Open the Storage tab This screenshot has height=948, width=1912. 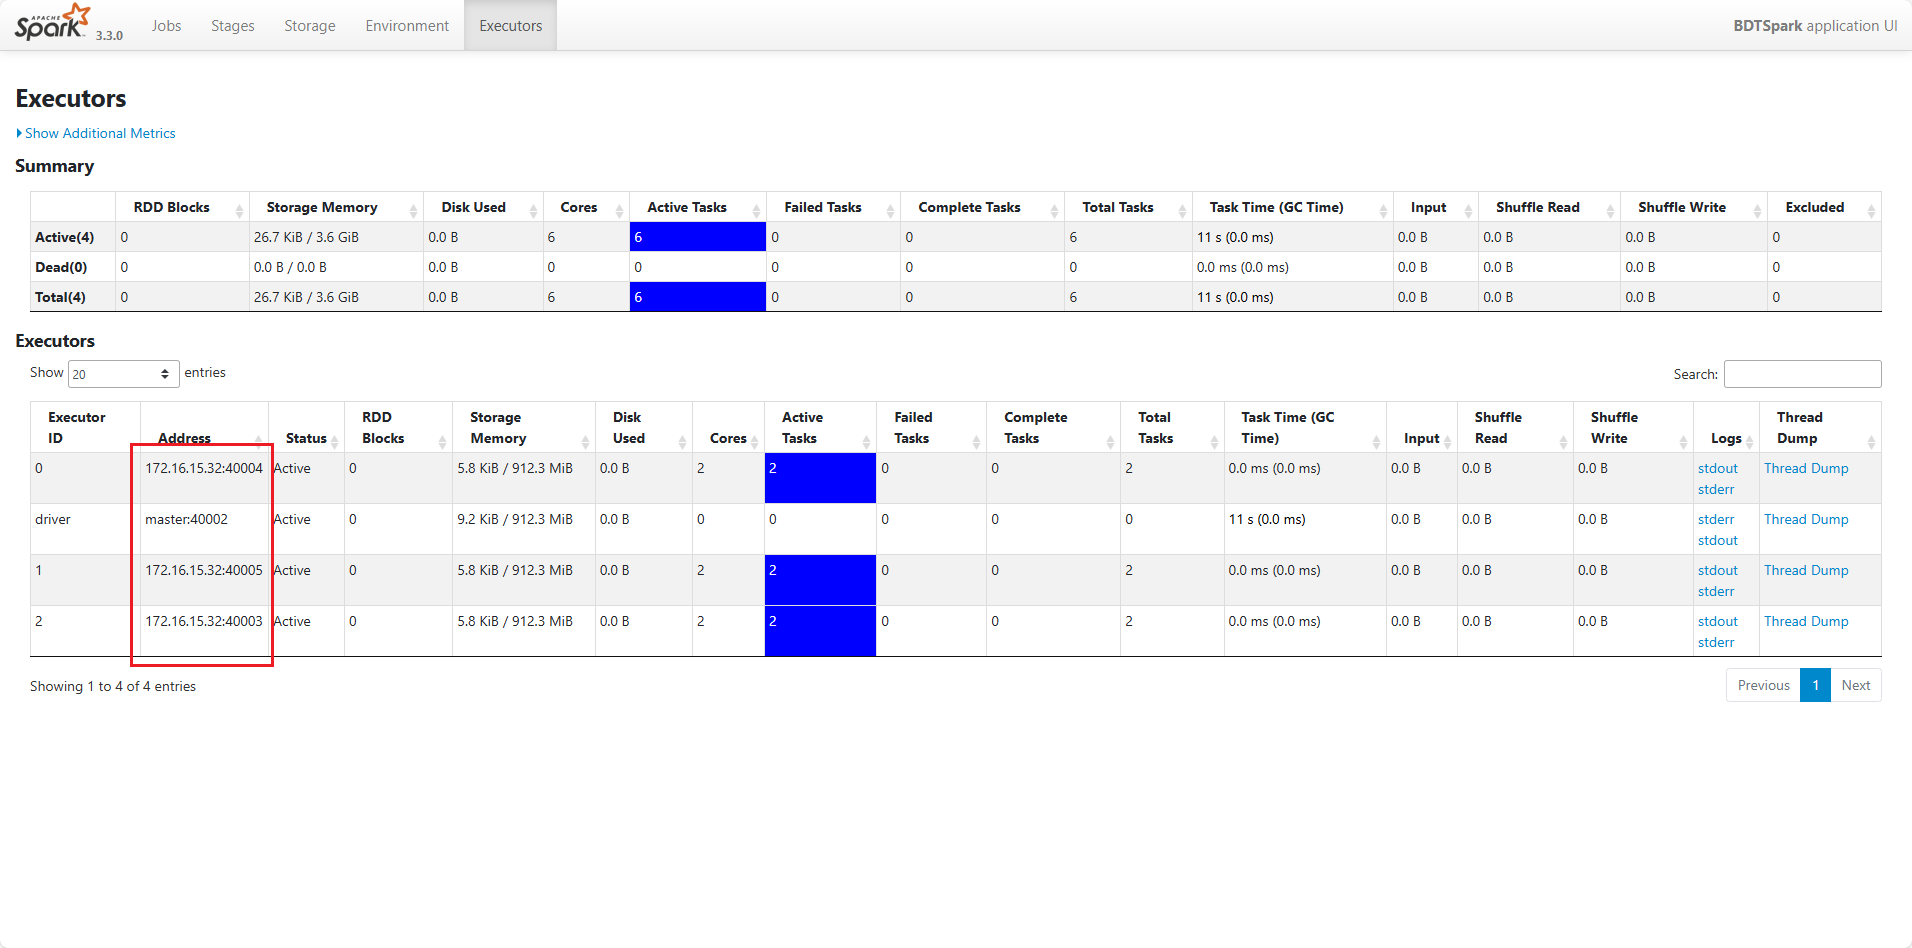tap(310, 26)
